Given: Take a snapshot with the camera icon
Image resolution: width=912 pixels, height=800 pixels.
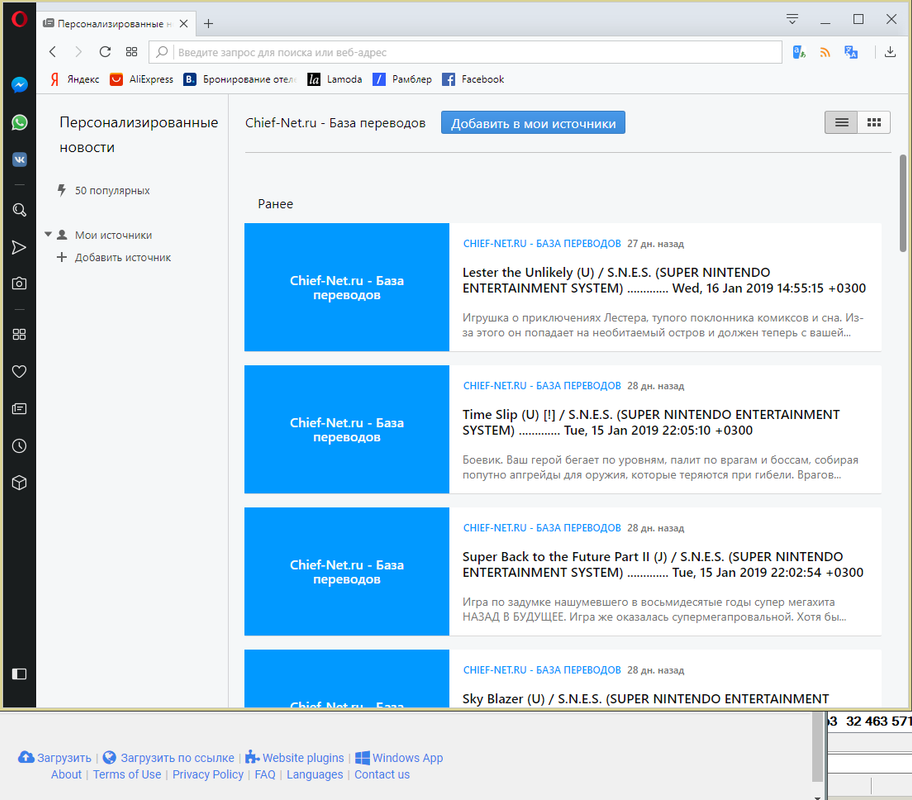Looking at the screenshot, I should tap(19, 283).
